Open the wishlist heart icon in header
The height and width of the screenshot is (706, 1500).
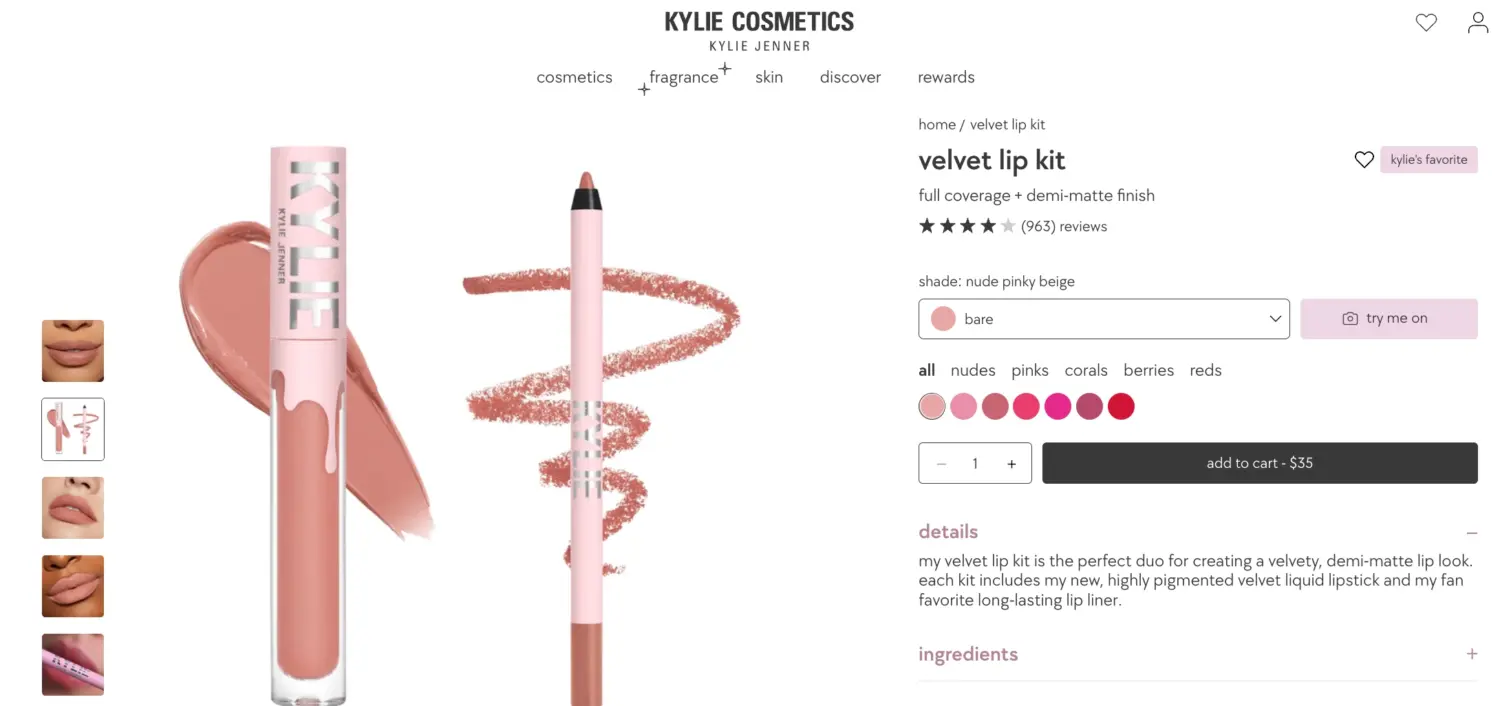point(1426,22)
